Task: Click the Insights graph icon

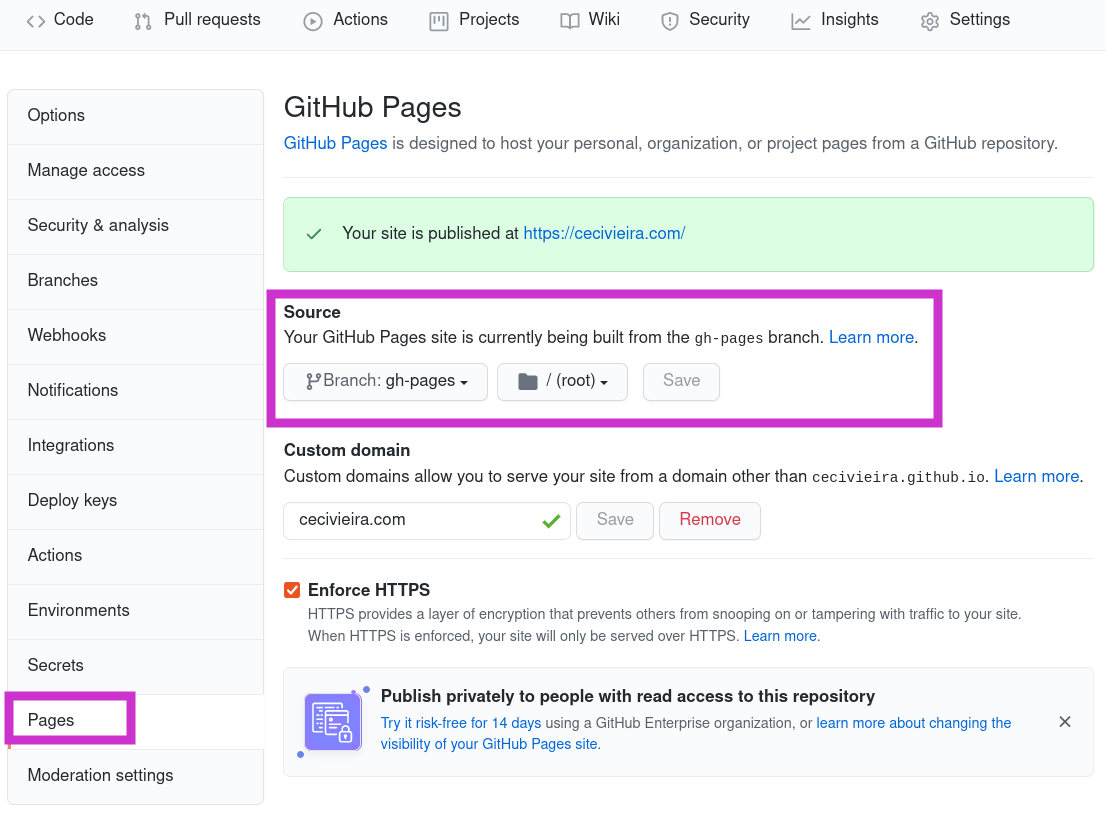Action: (x=801, y=21)
